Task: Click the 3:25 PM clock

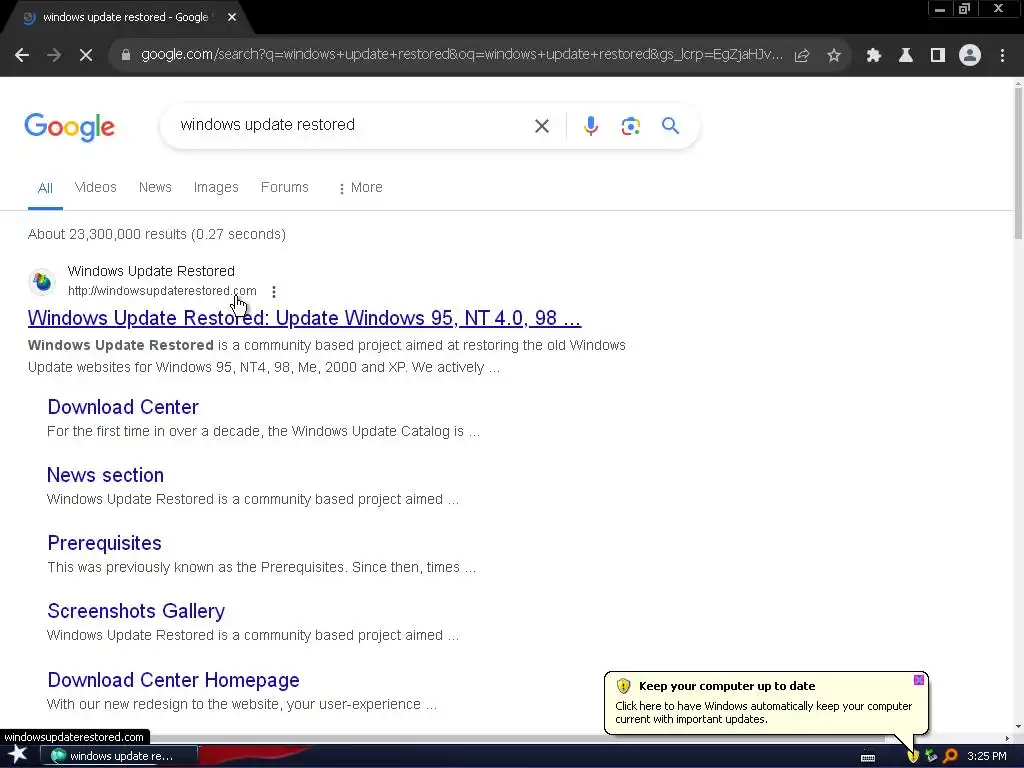Action: click(x=987, y=756)
